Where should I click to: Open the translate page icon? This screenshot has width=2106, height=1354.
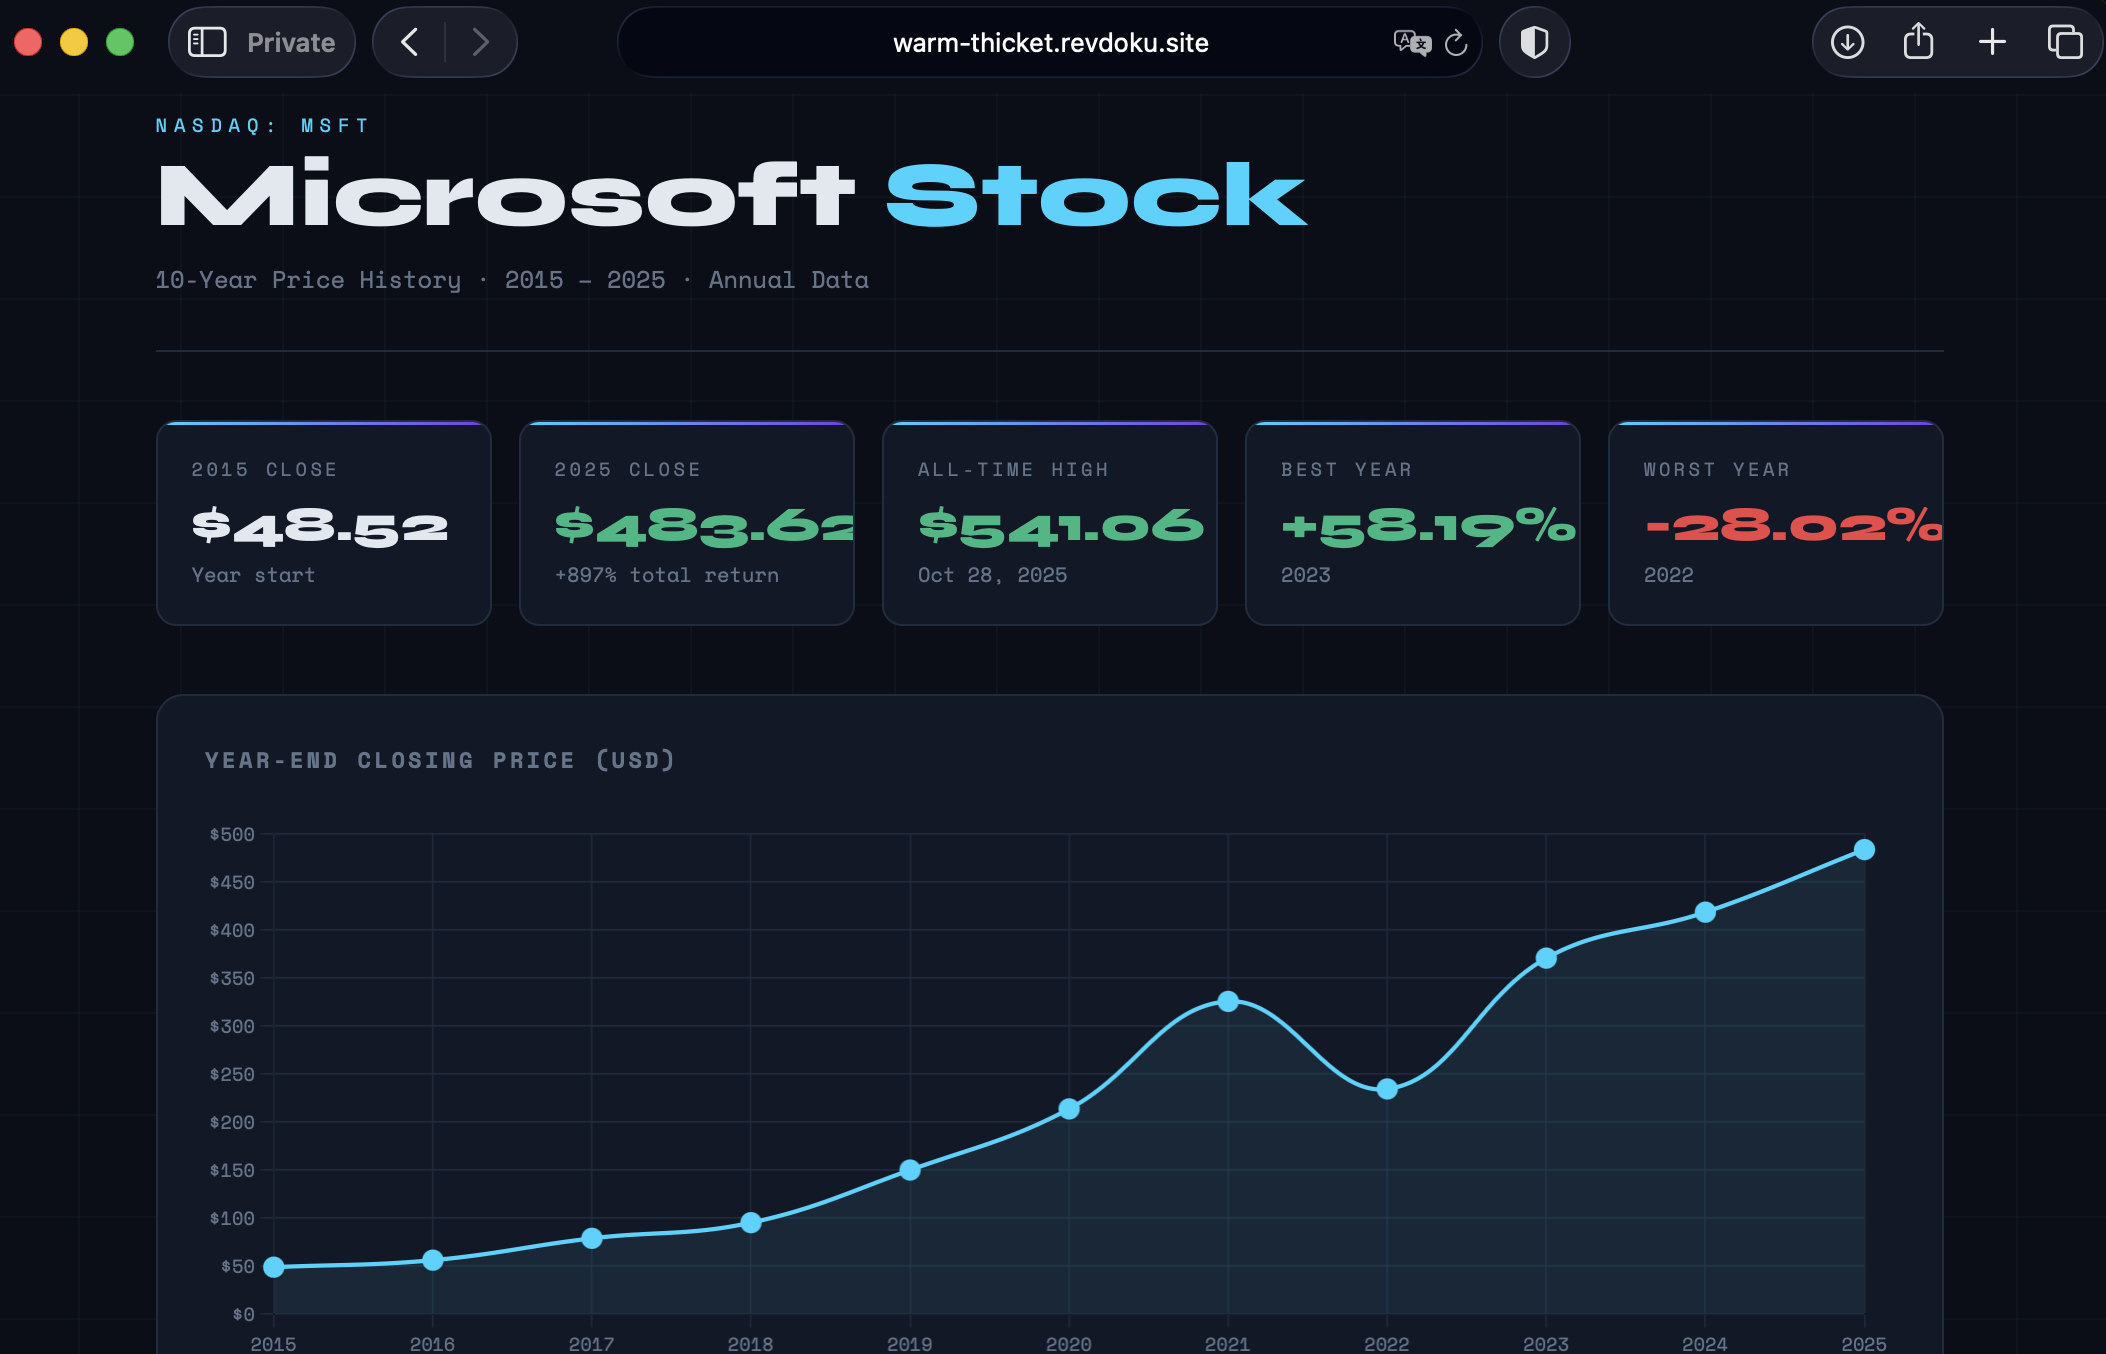[x=1412, y=42]
